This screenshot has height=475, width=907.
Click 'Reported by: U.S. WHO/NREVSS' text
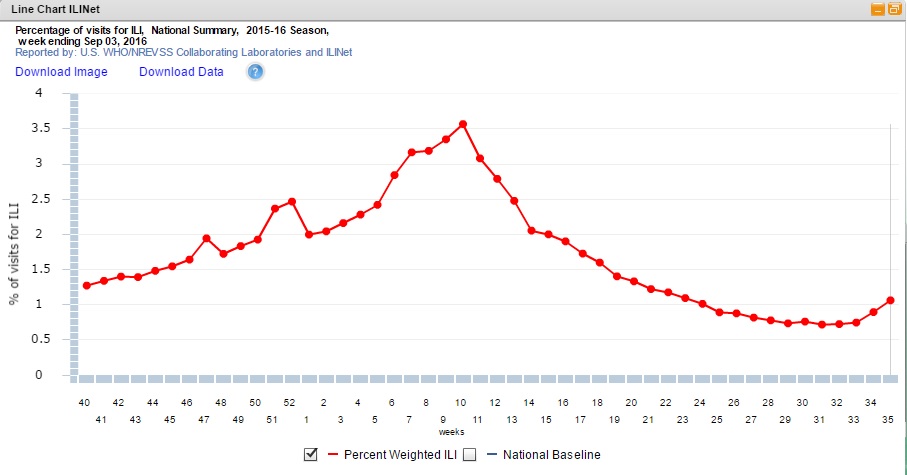[x=94, y=52]
